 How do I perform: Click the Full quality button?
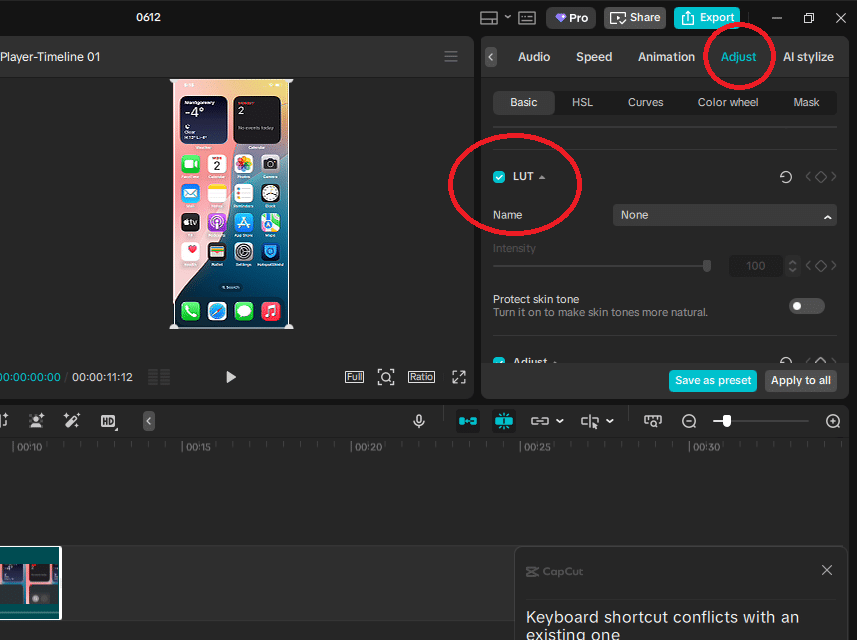(354, 377)
